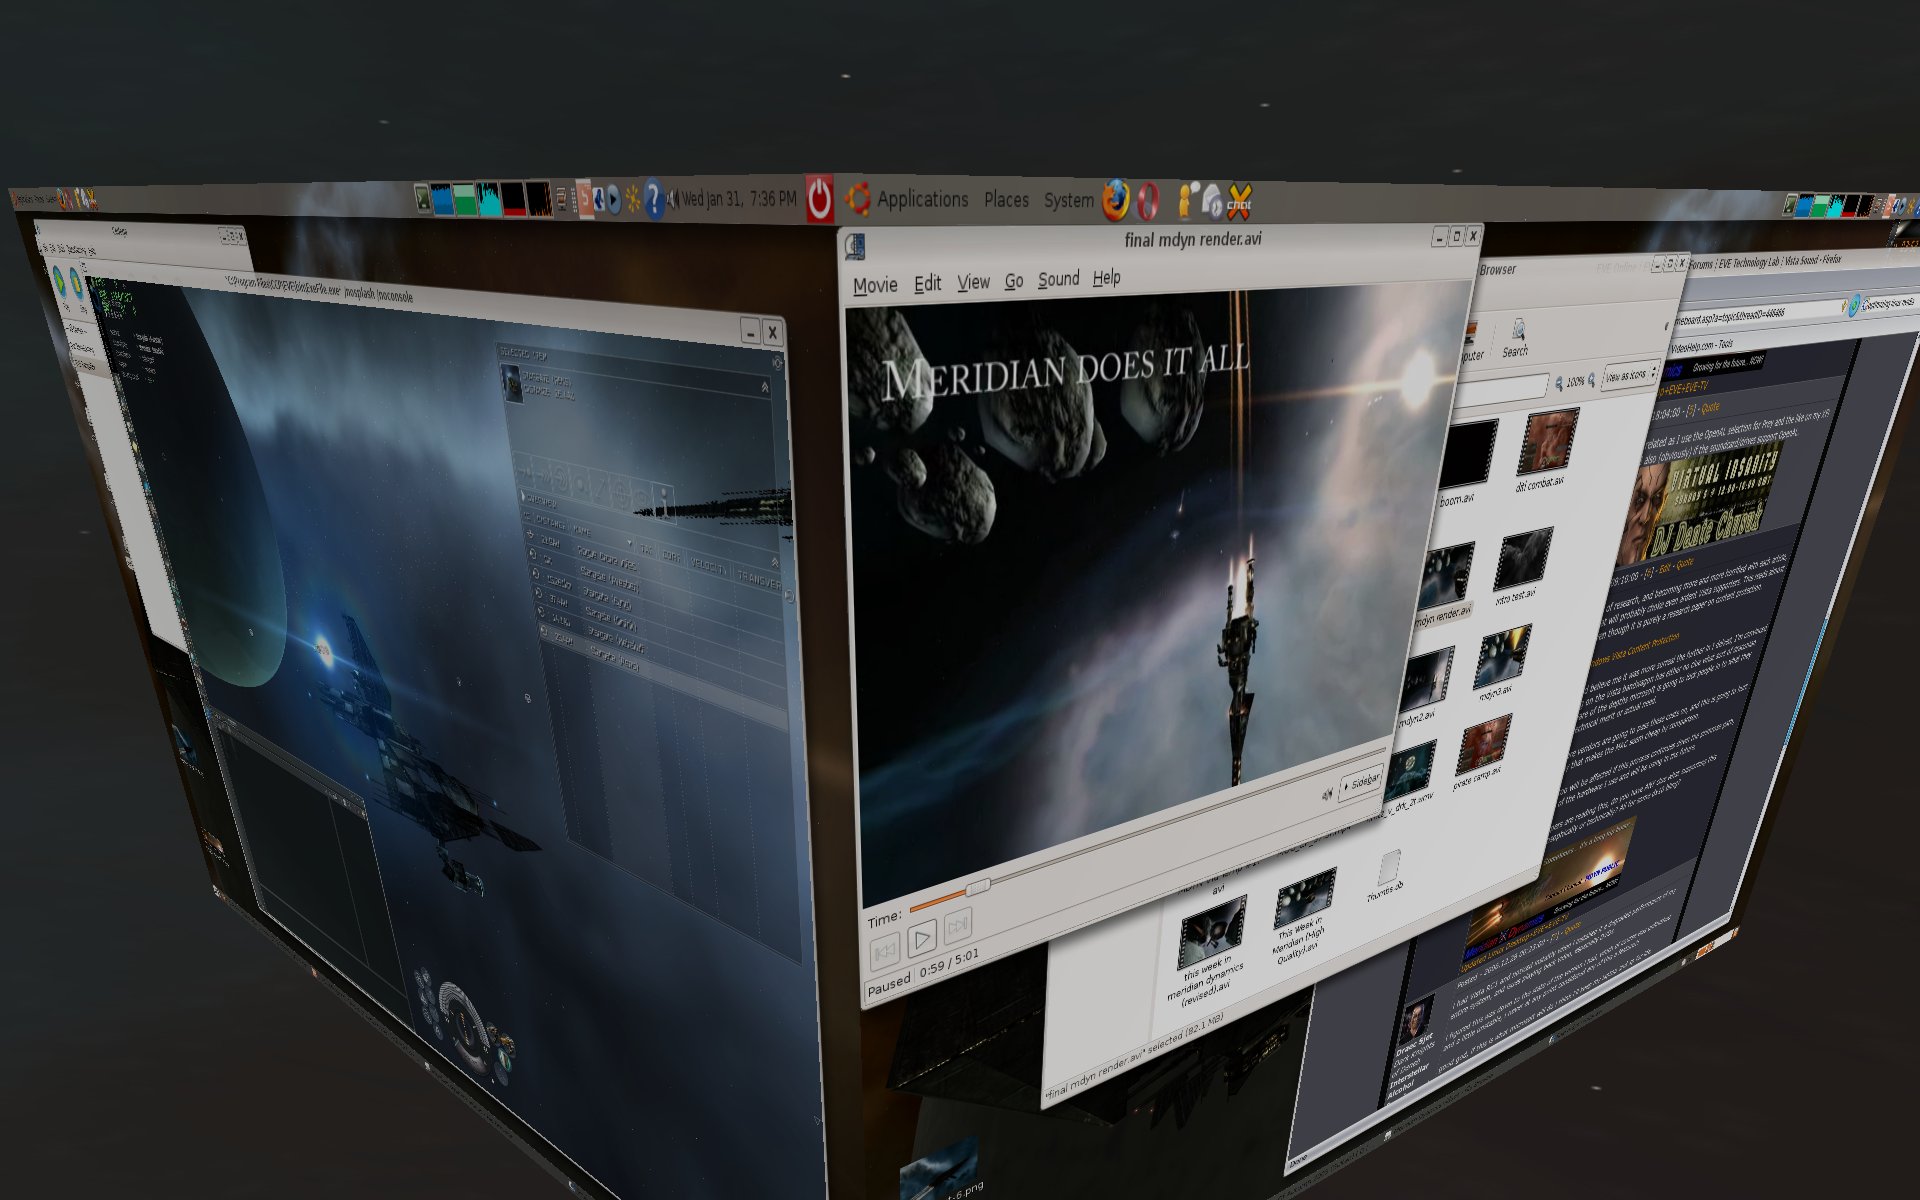
Task: Mute audio with the player's speaker button
Action: pyautogui.click(x=1327, y=794)
